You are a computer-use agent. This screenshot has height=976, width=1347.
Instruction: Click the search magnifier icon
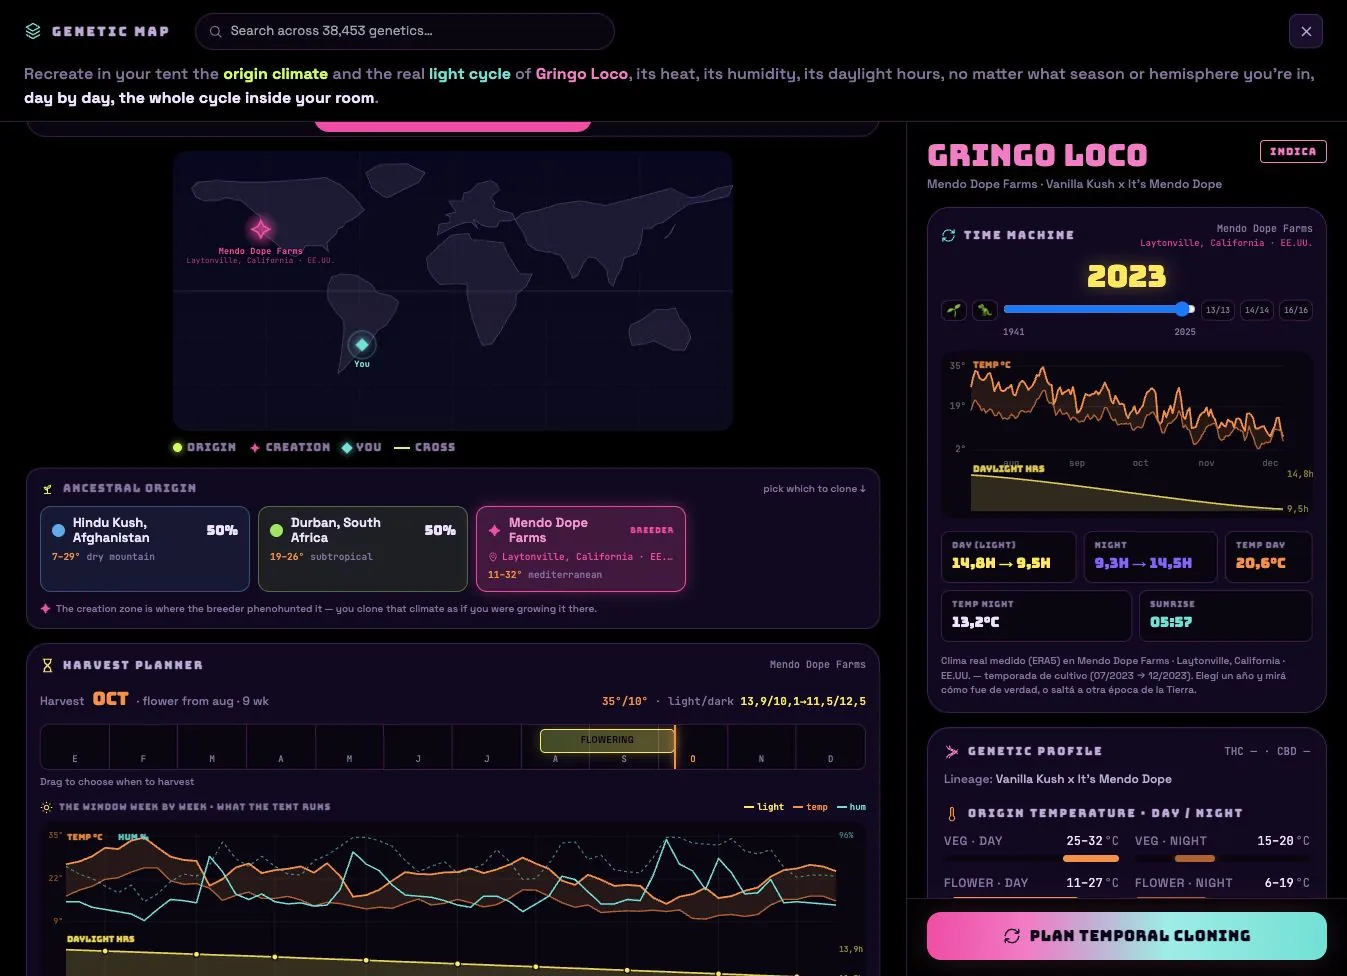coord(215,31)
